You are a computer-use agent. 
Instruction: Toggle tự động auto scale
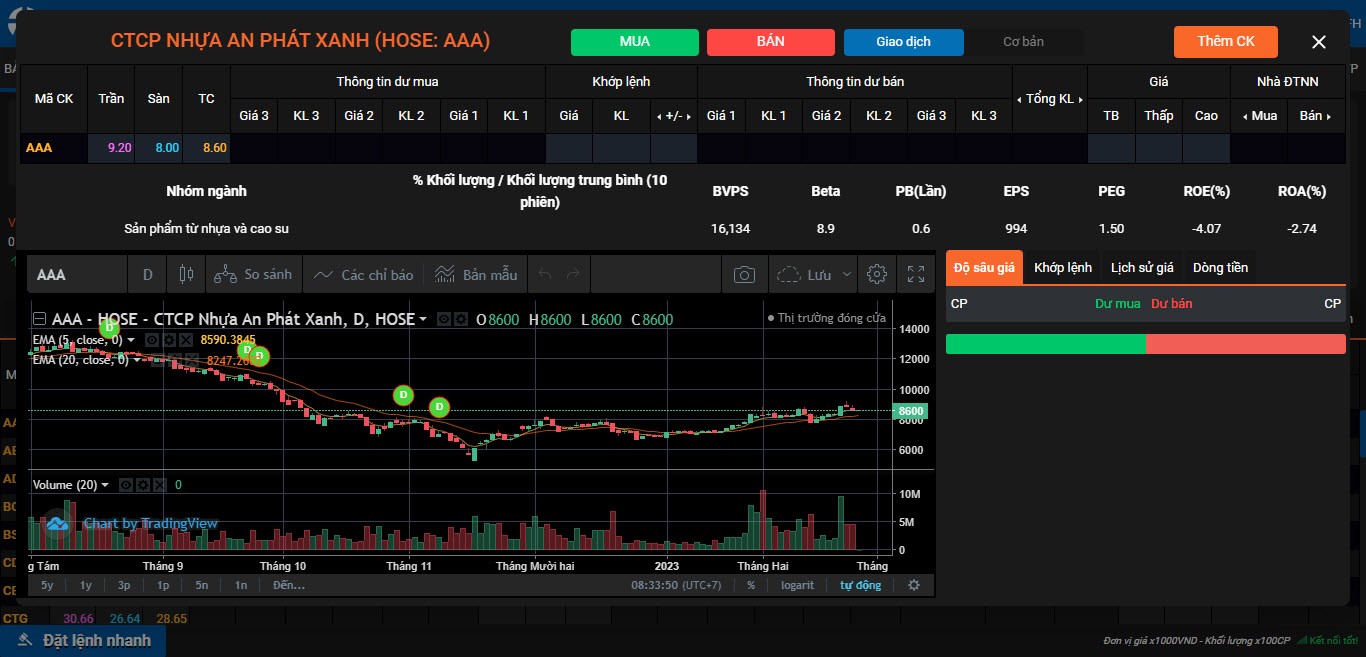coord(860,585)
